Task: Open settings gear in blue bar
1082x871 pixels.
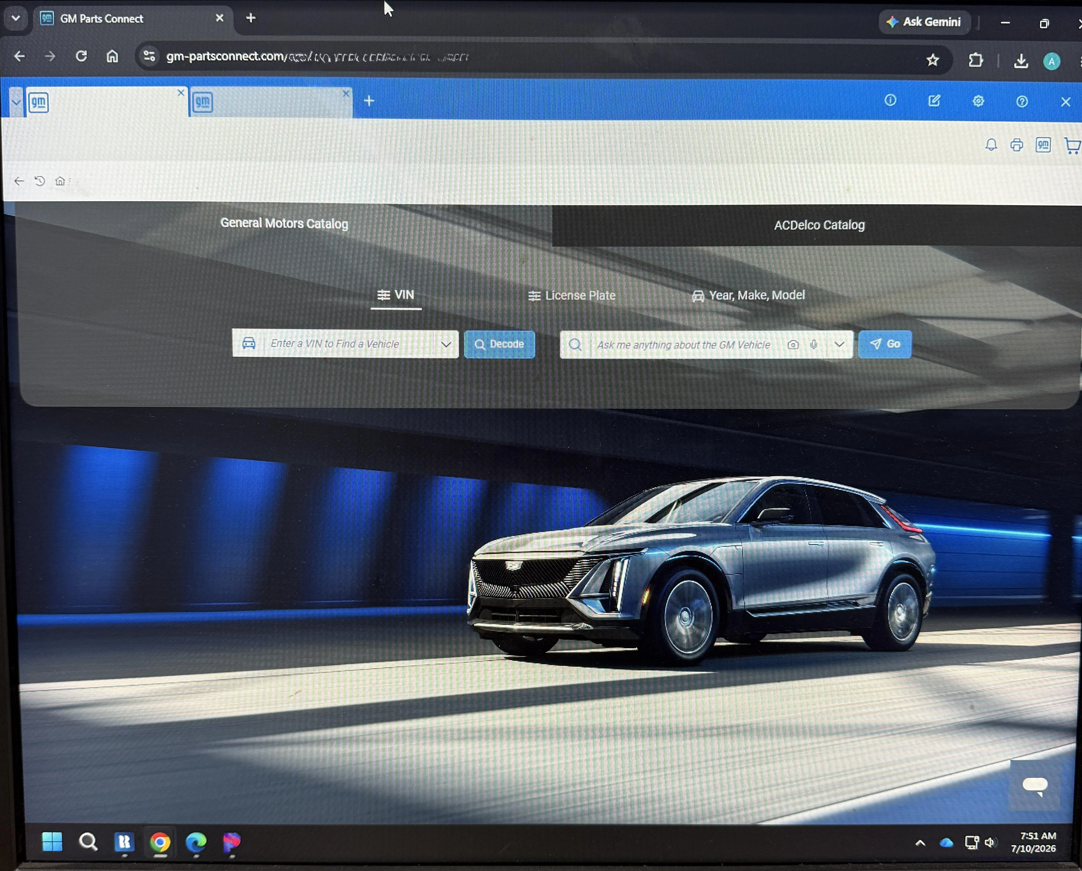Action: pos(978,101)
